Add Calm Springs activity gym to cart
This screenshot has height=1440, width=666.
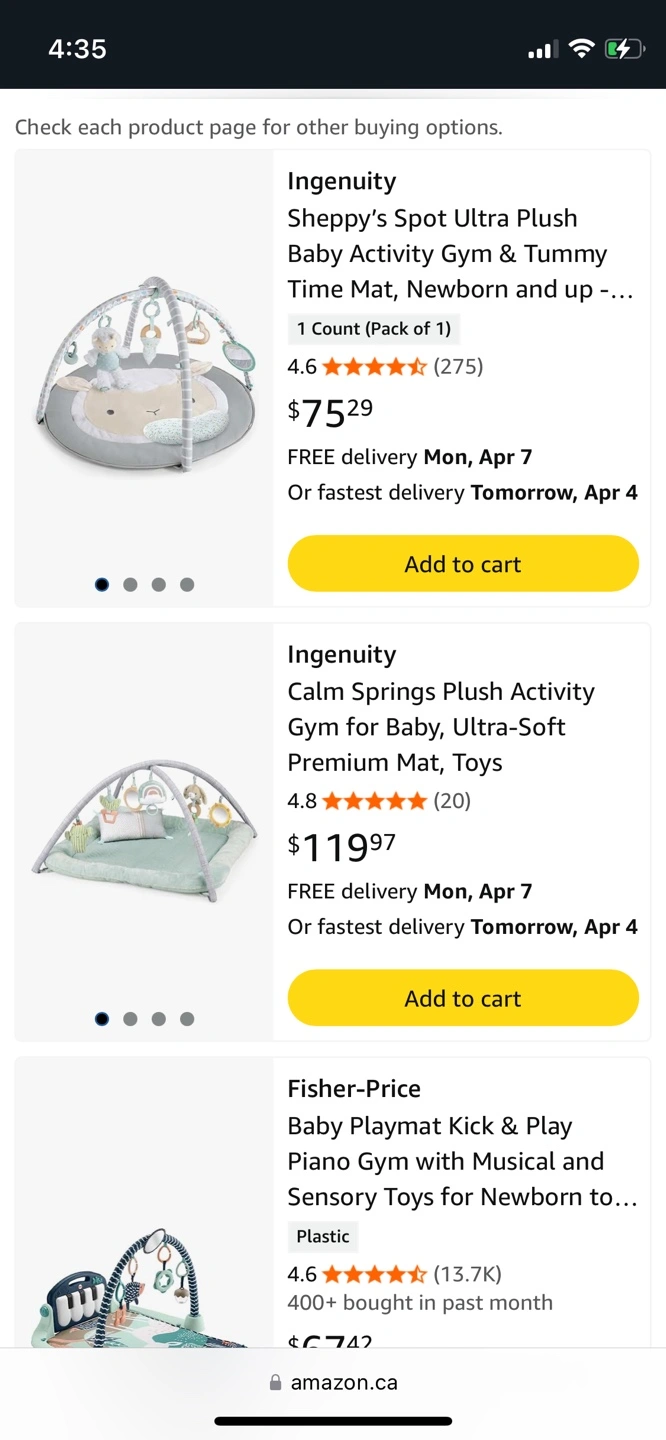tap(463, 998)
